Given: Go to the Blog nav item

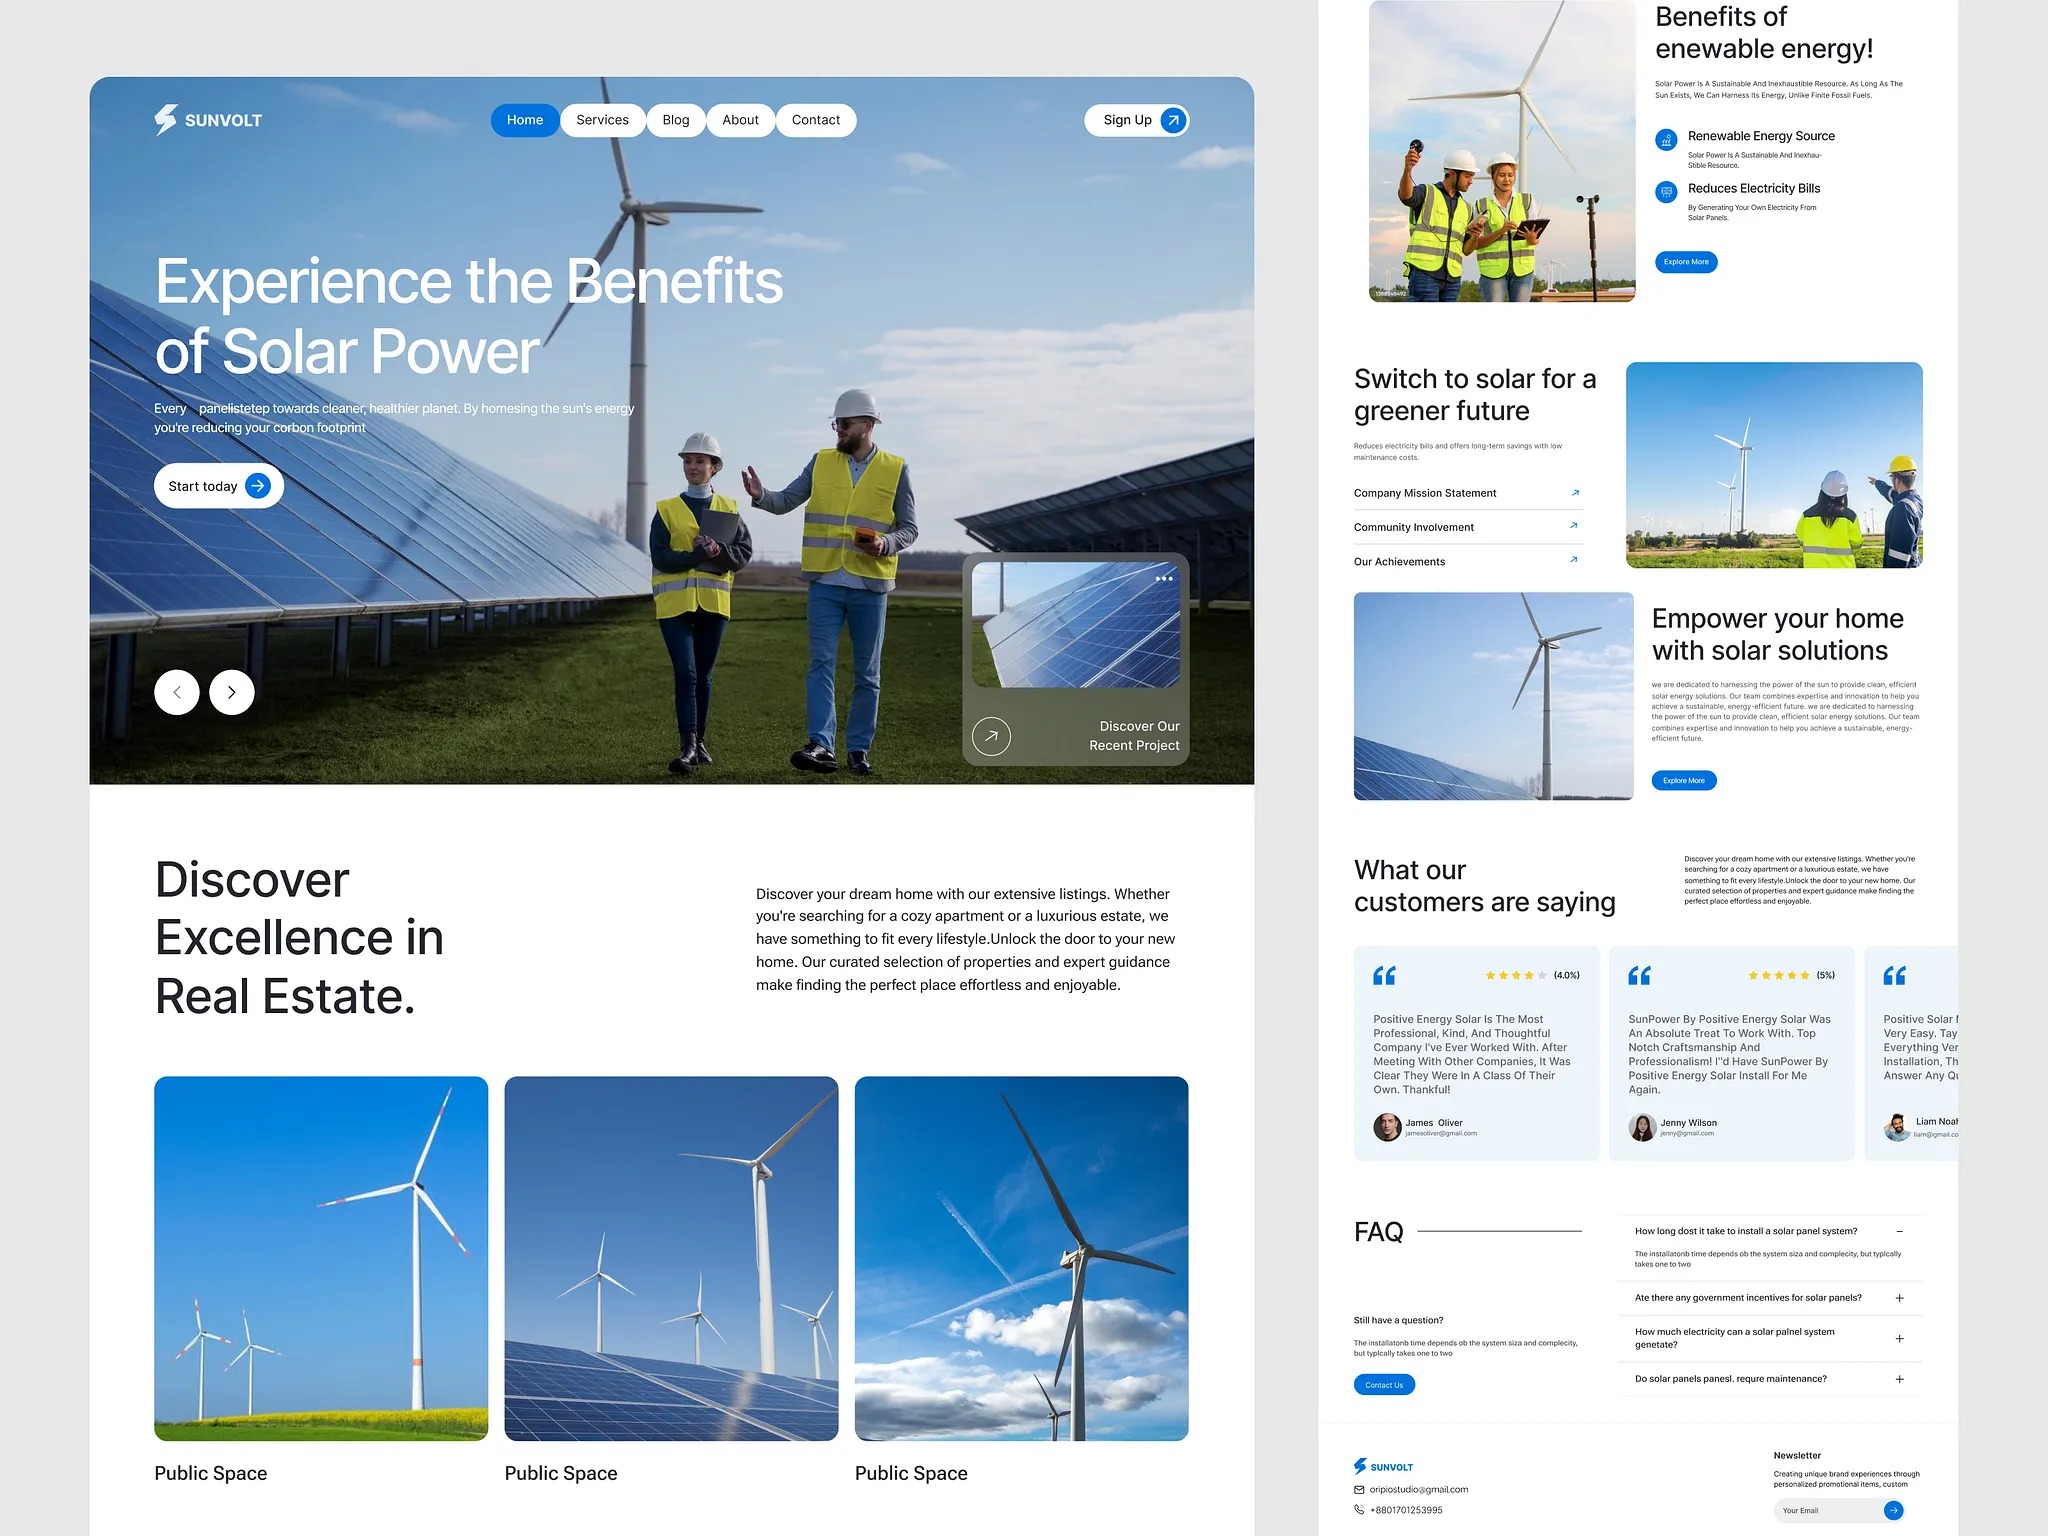Looking at the screenshot, I should click(x=676, y=120).
